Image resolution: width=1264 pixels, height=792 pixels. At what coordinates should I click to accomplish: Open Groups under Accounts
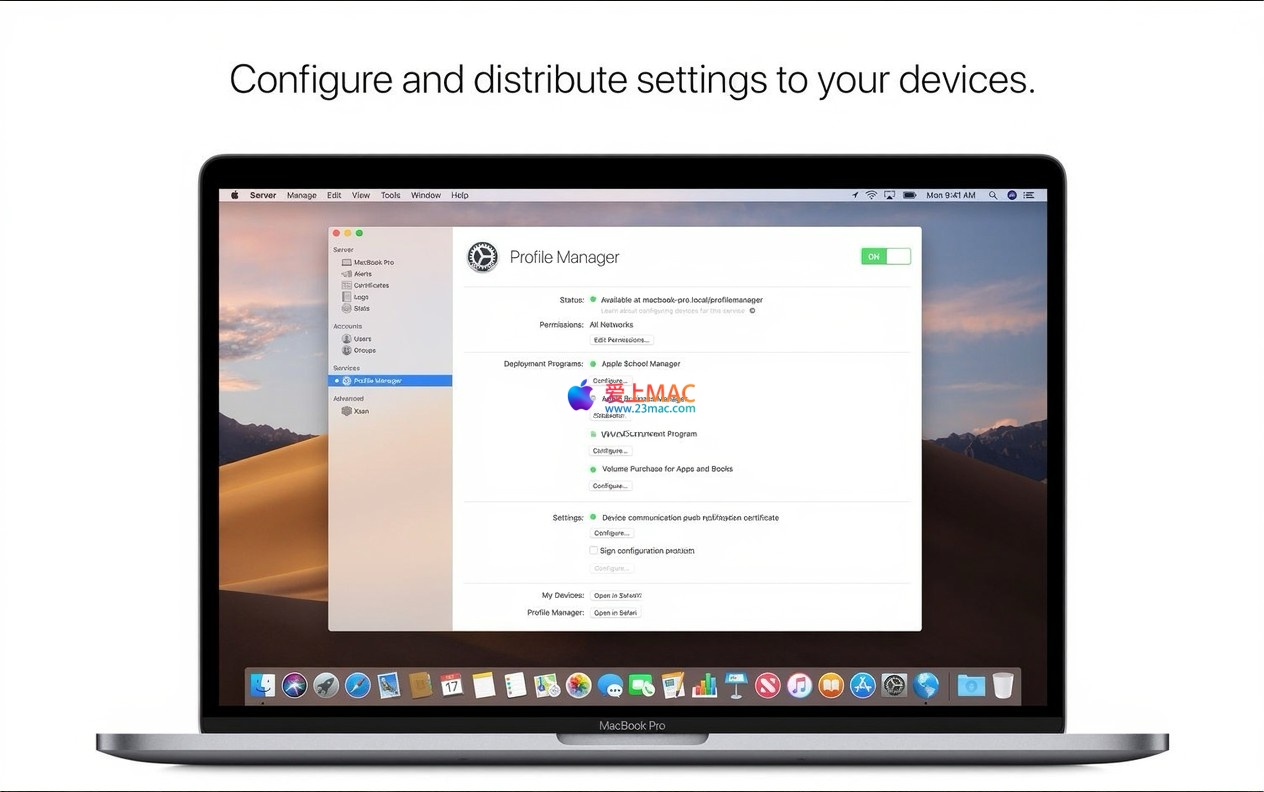[364, 350]
